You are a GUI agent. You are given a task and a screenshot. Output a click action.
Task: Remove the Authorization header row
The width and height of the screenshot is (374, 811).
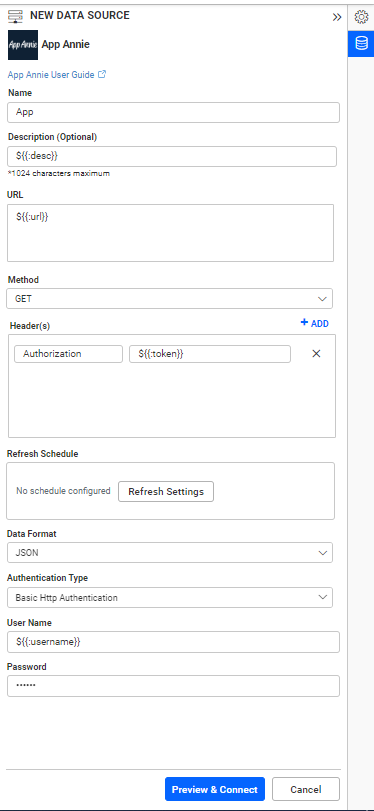click(x=317, y=354)
